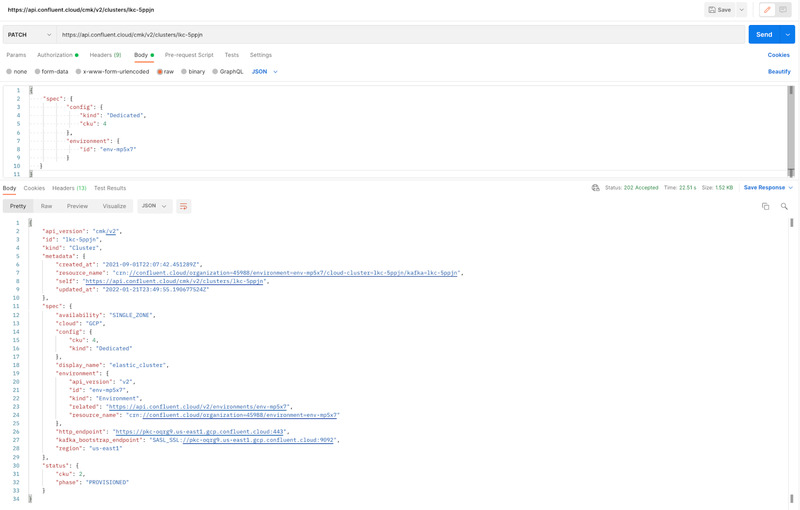
Task: Open the JSON body format dropdown
Action: (x=264, y=72)
